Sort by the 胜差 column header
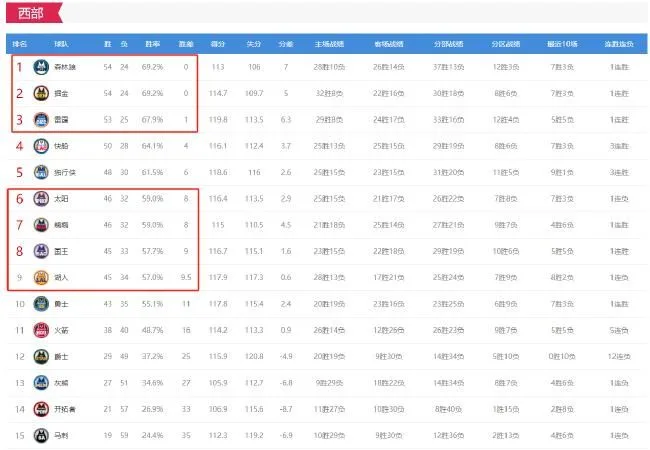Image resolution: width=650 pixels, height=450 pixels. pyautogui.click(x=186, y=44)
